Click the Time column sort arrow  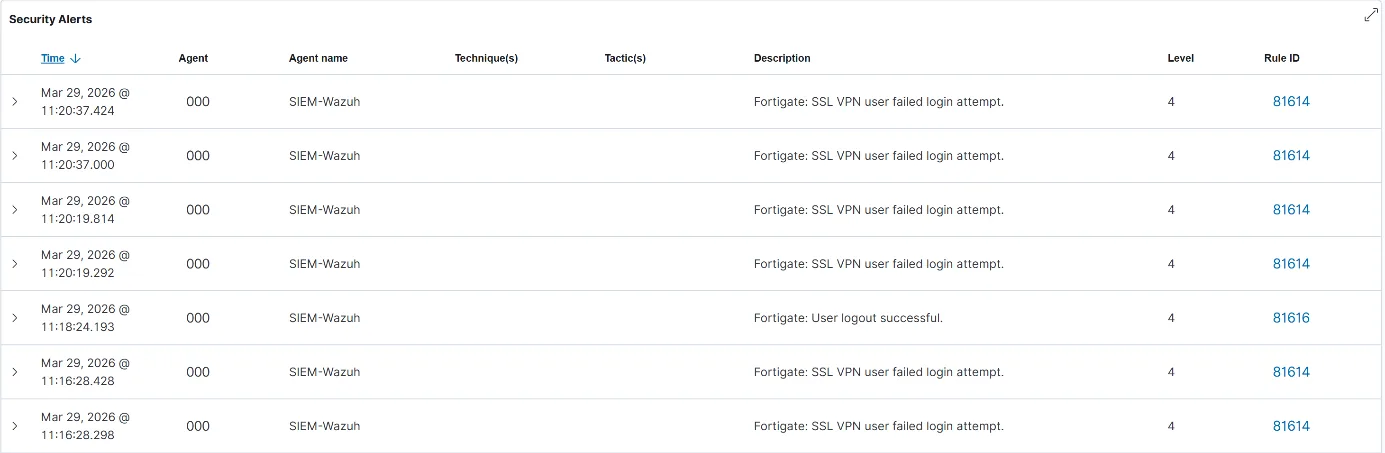pyautogui.click(x=75, y=58)
